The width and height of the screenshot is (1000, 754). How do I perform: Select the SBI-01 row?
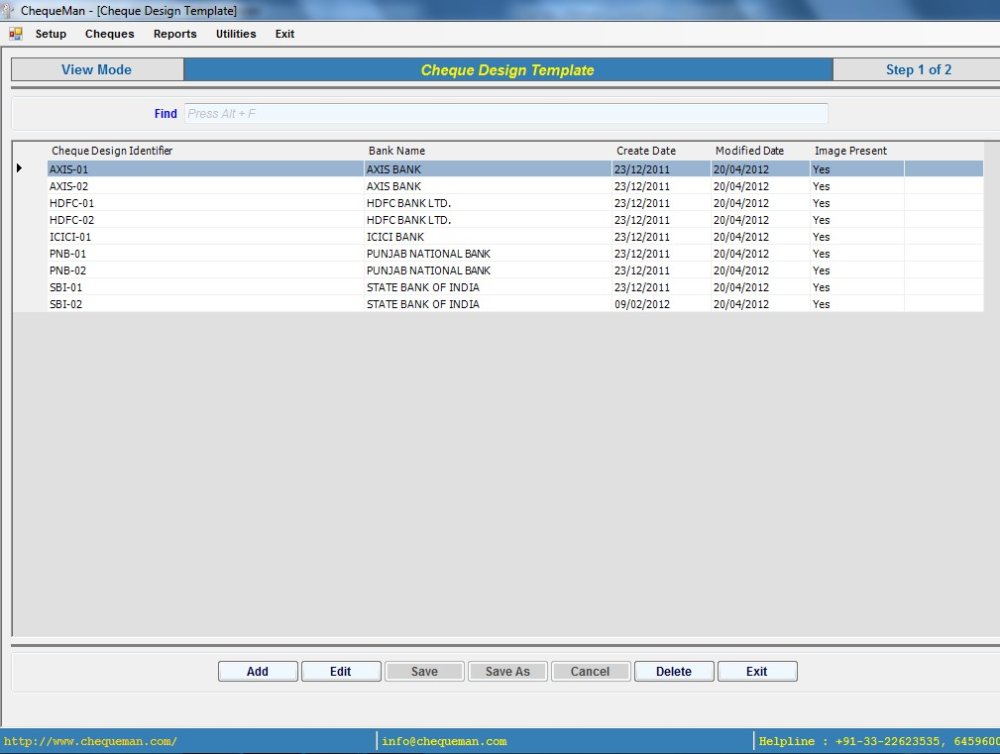(515, 287)
